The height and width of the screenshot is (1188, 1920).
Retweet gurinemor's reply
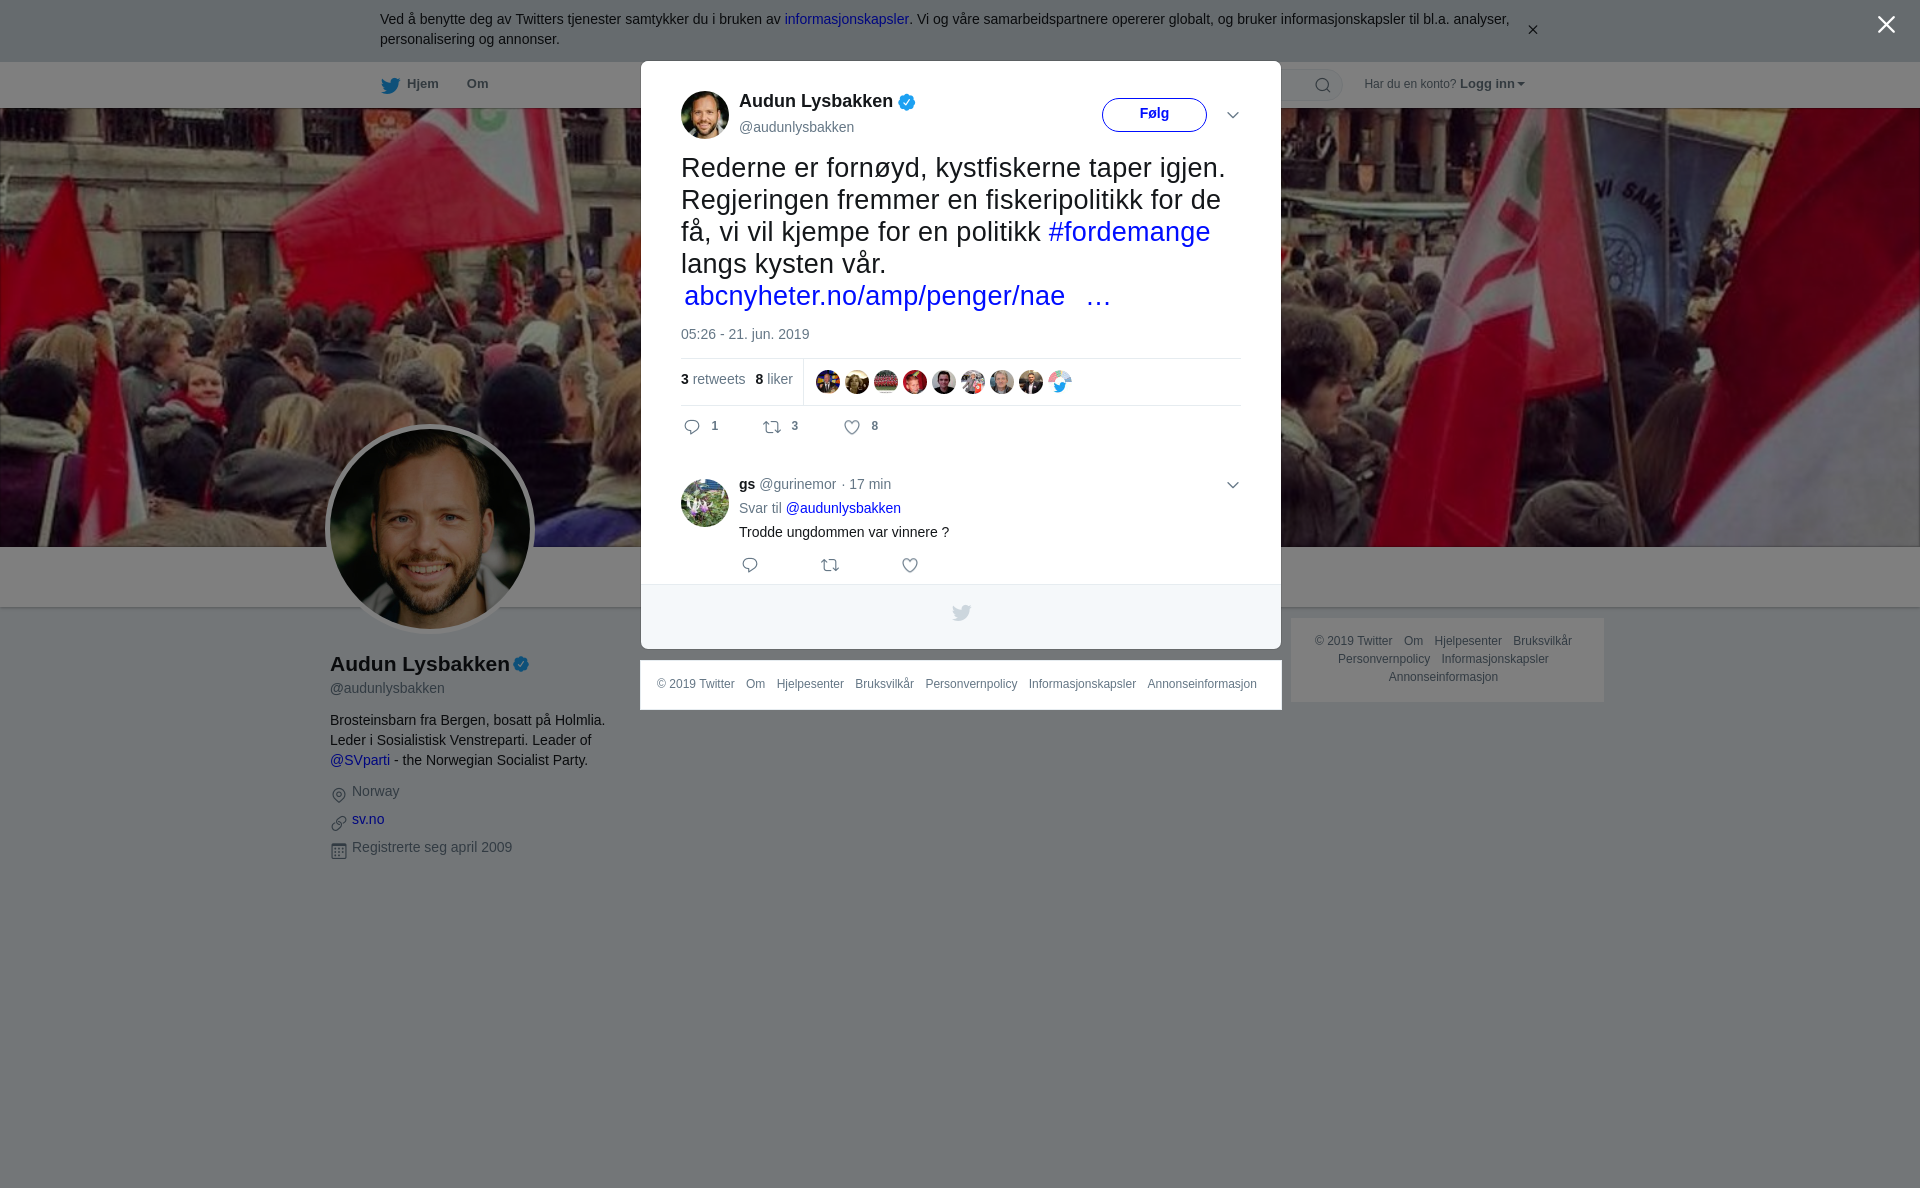point(830,565)
